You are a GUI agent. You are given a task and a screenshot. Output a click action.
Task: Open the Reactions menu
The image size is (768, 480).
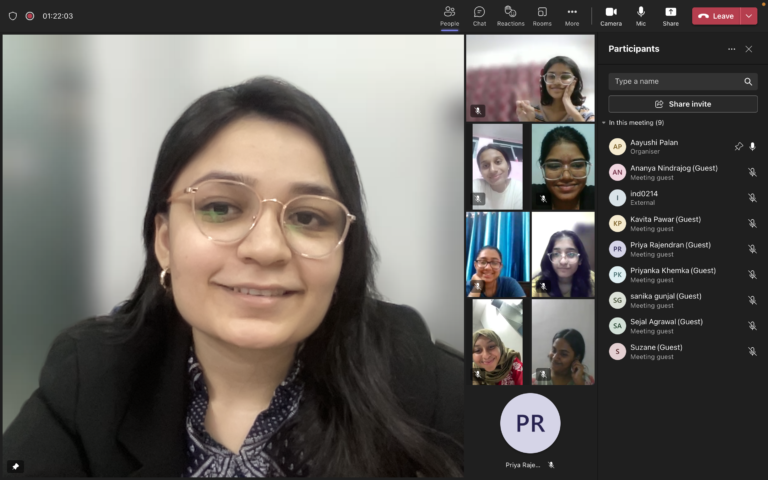510,15
